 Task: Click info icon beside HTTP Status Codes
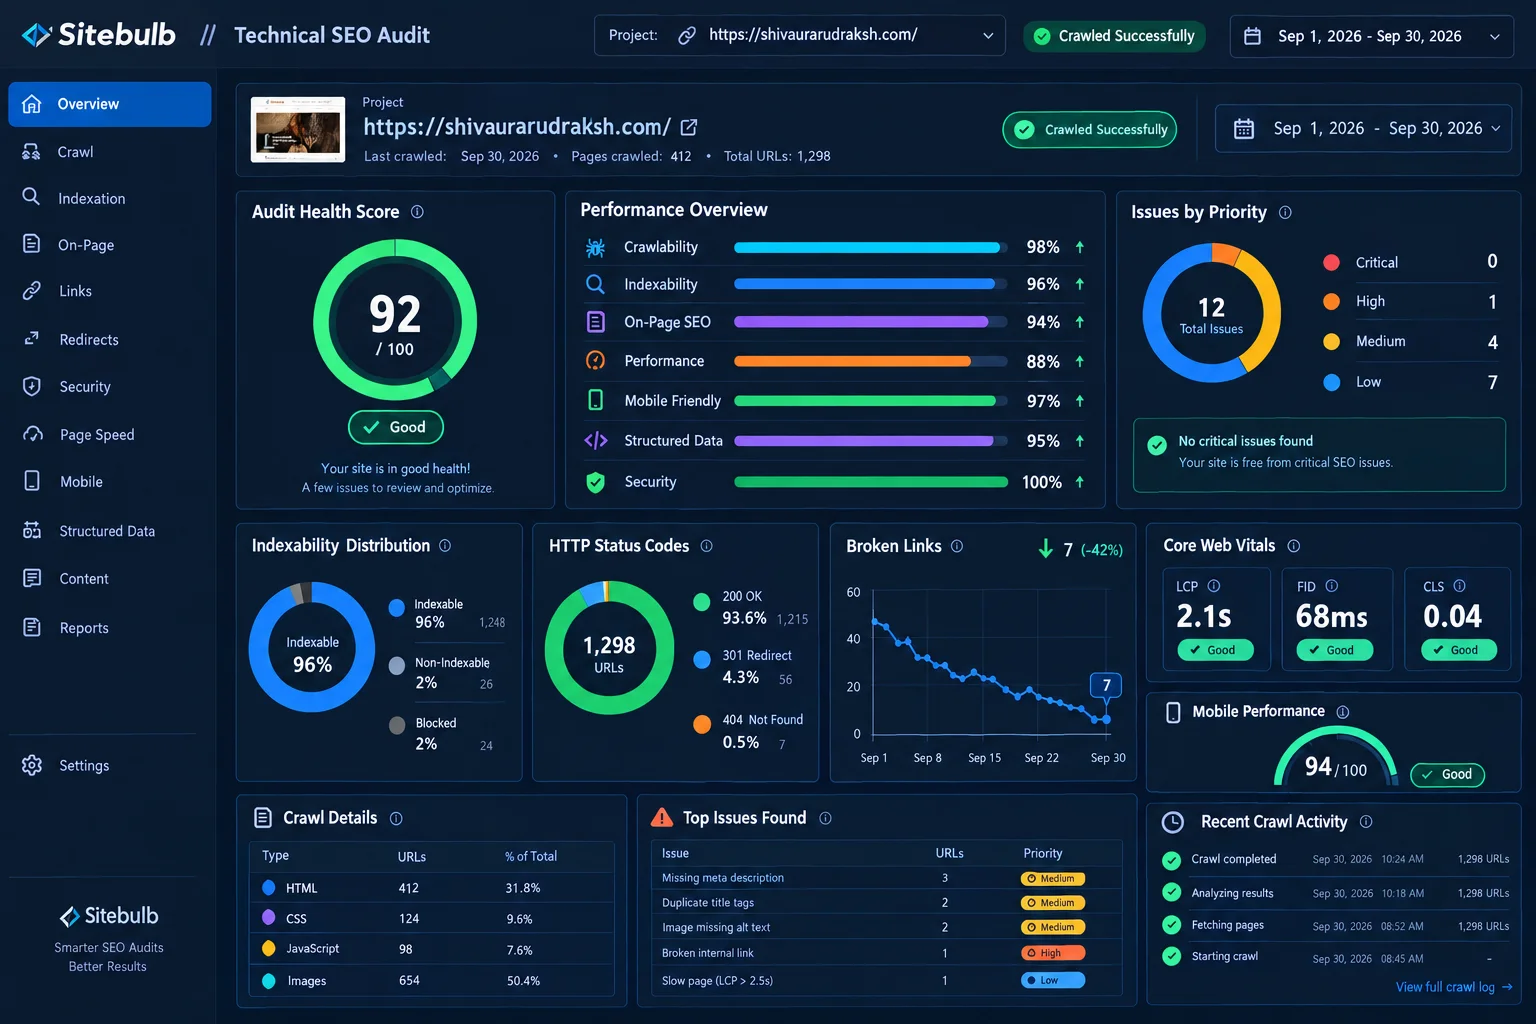tap(706, 545)
